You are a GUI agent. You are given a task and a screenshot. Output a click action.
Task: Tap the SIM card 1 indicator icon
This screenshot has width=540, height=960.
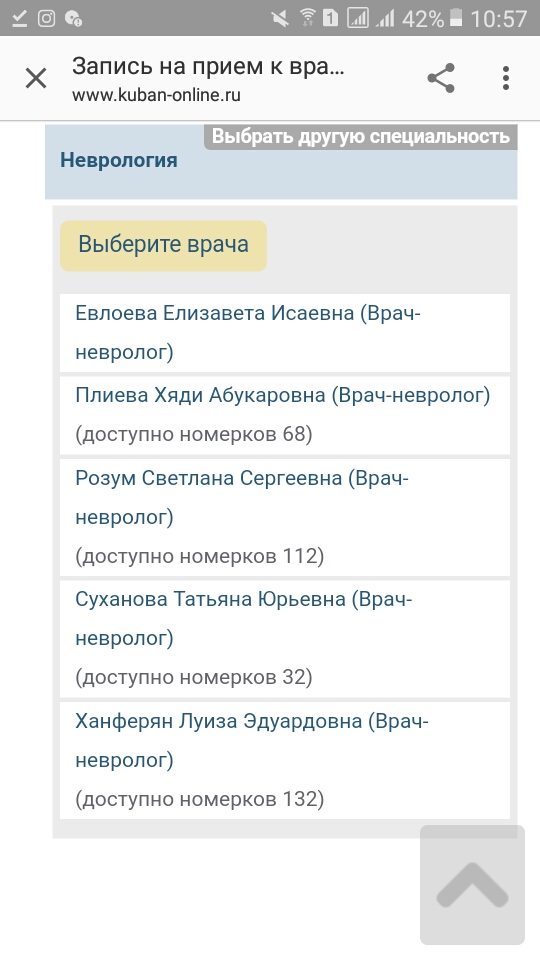click(331, 18)
